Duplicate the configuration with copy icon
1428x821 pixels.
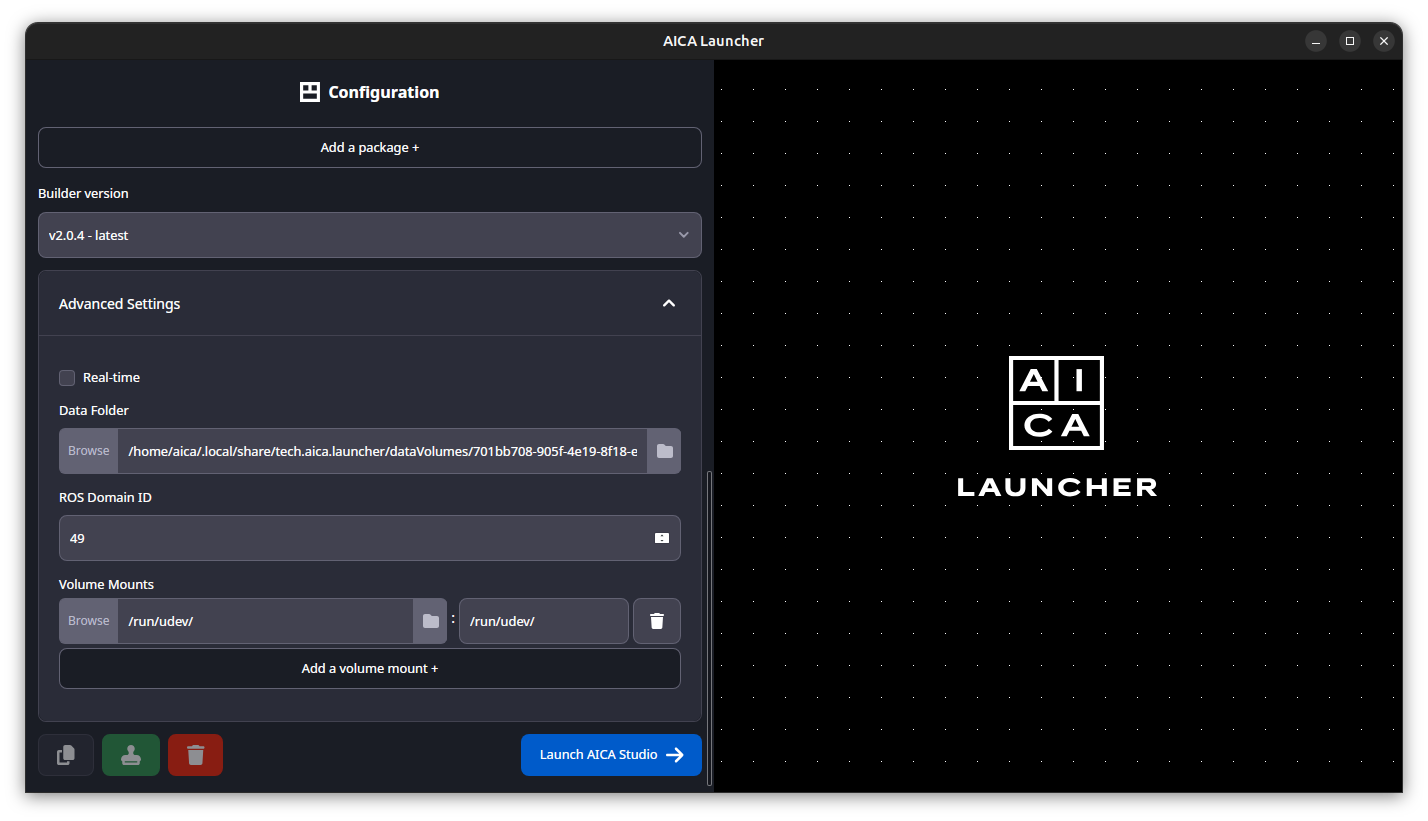click(x=66, y=755)
